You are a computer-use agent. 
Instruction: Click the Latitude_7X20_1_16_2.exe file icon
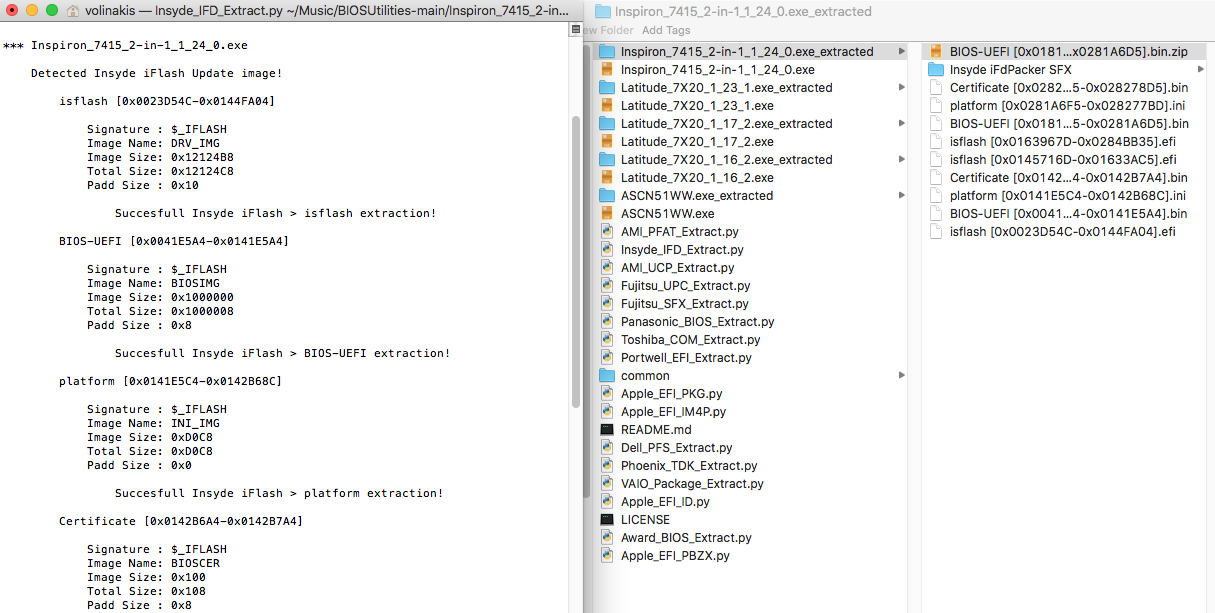coord(607,178)
